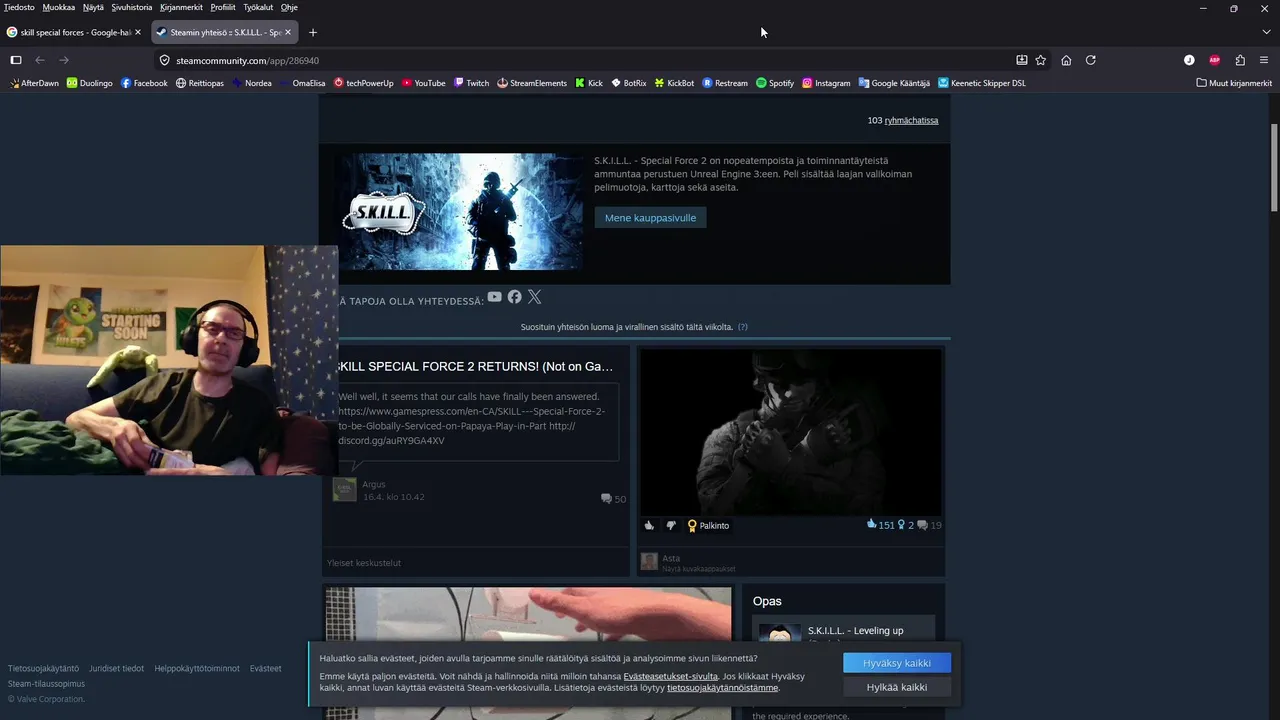Open the Nordea bookmark
This screenshot has height=720, width=1280.
[x=252, y=83]
